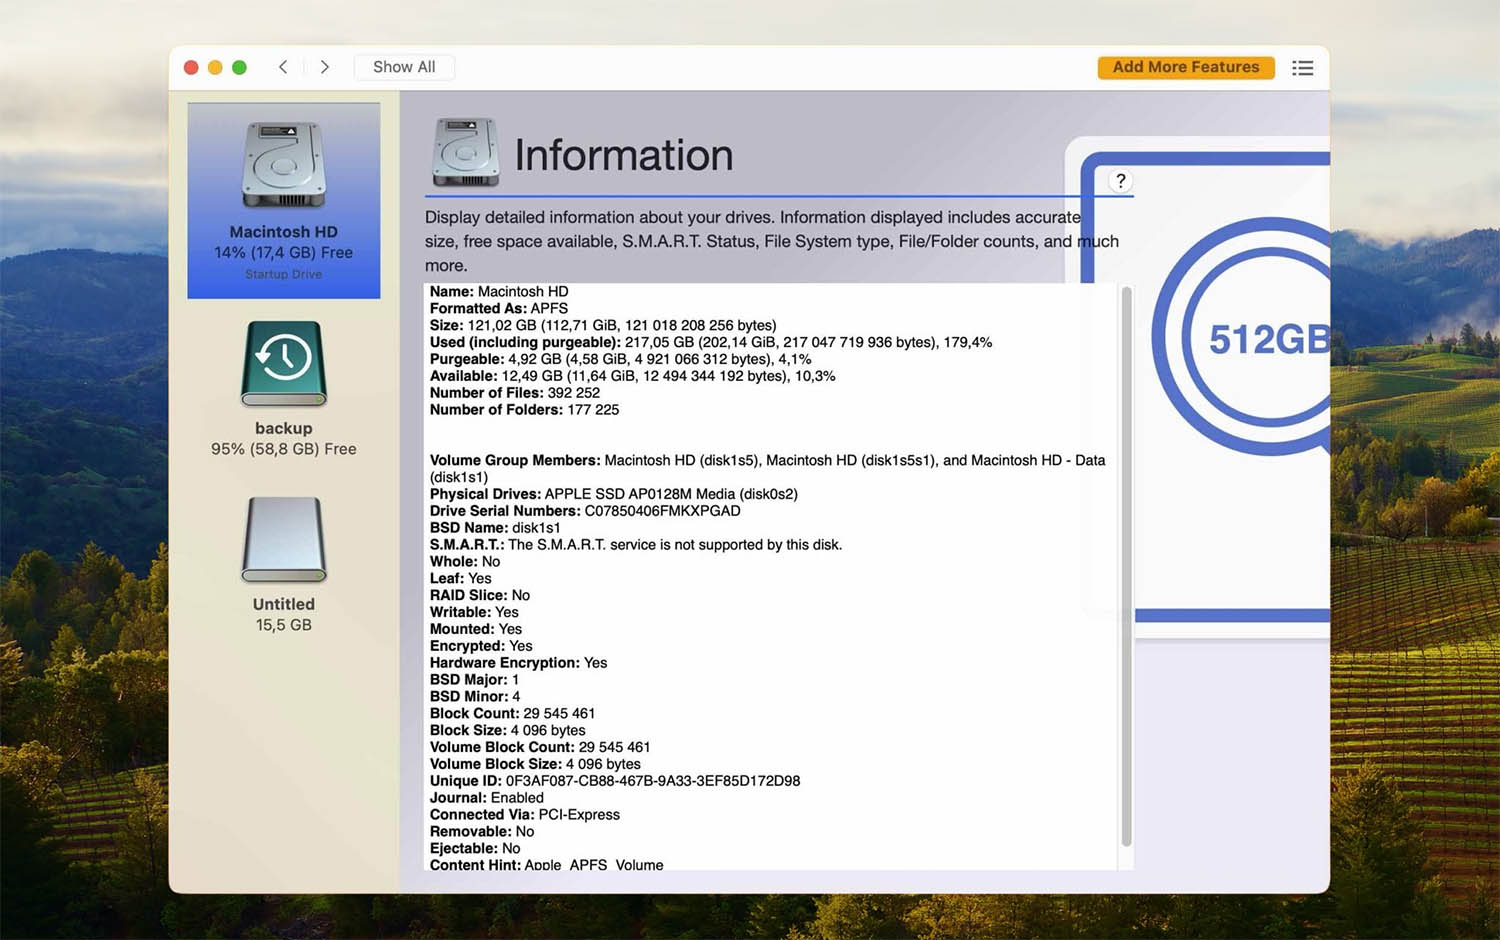The height and width of the screenshot is (940, 1500).
Task: Click the 'RAID Slice: No' line
Action: (x=480, y=596)
